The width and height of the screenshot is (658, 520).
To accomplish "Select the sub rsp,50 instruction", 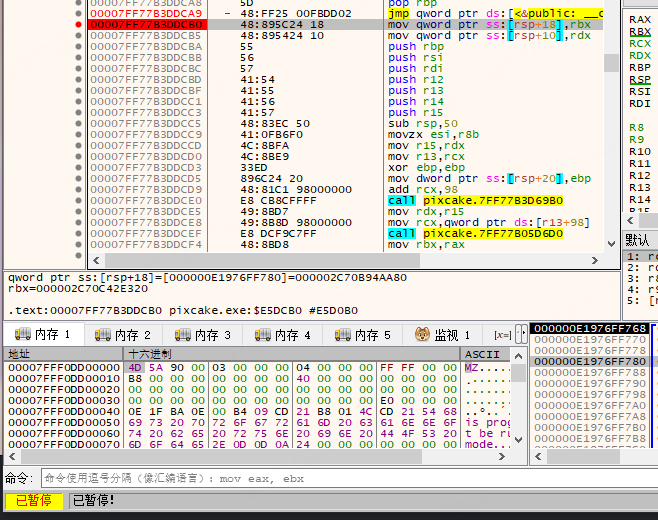I will pyautogui.click(x=423, y=123).
